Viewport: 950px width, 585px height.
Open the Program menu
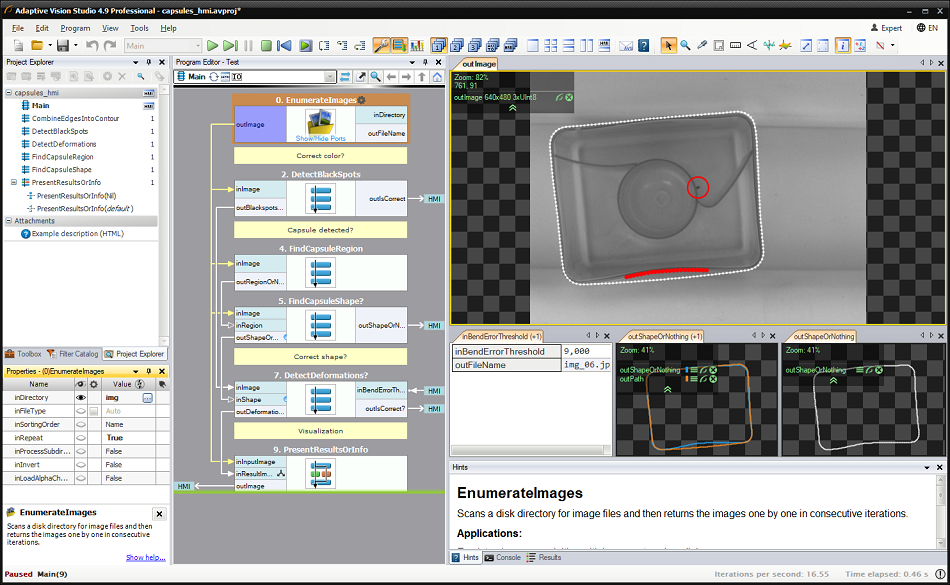[x=75, y=28]
